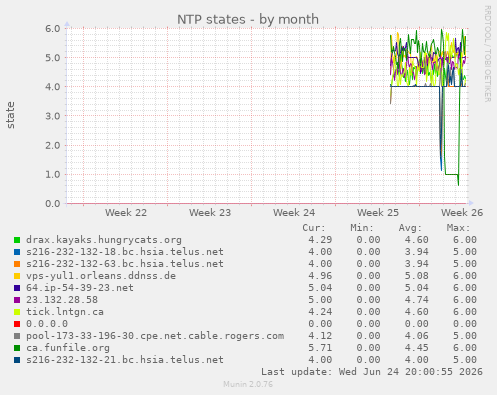Click the Avg: column header

[x=410, y=228]
